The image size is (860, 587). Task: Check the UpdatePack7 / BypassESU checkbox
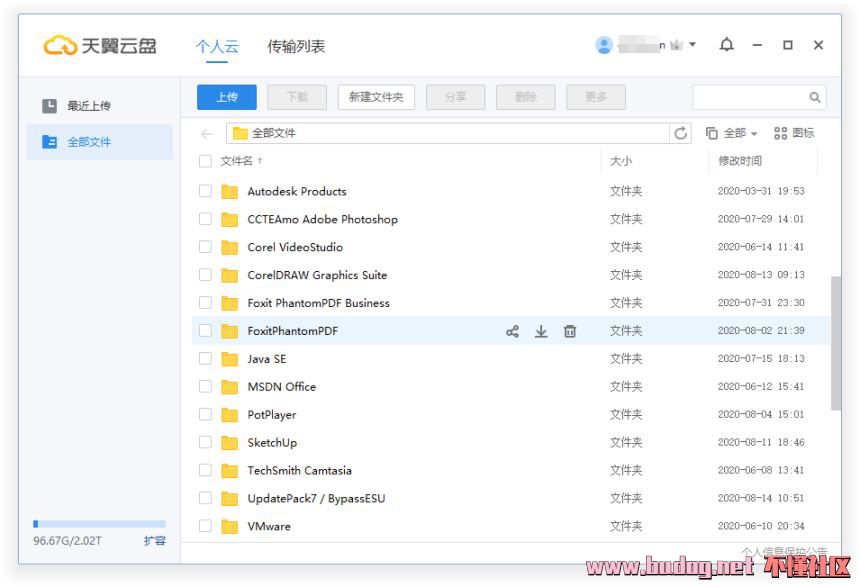coord(205,498)
